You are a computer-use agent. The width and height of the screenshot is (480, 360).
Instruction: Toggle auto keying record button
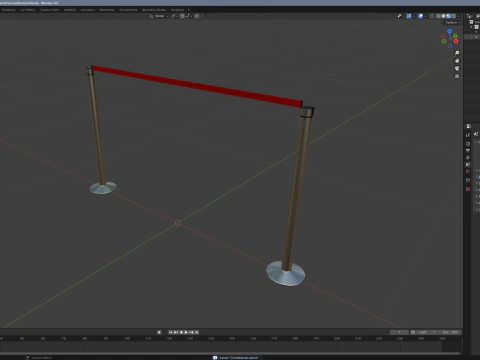click(159, 332)
